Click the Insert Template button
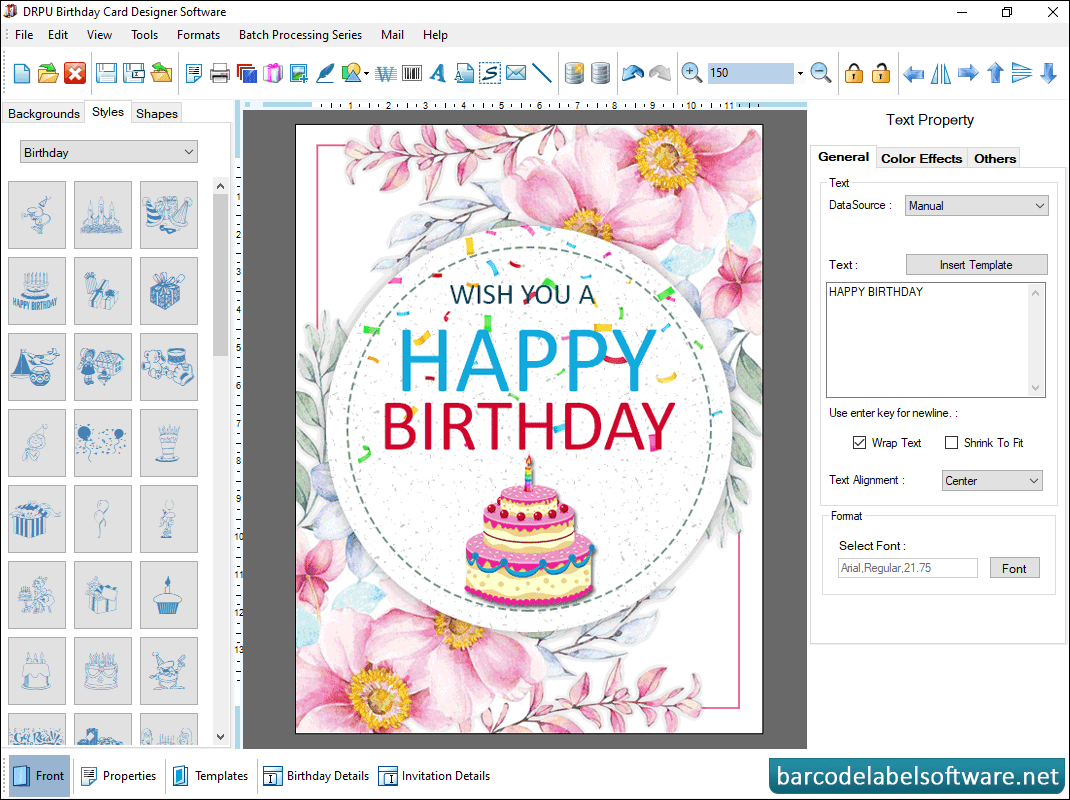The width and height of the screenshot is (1070, 800). coord(977,265)
